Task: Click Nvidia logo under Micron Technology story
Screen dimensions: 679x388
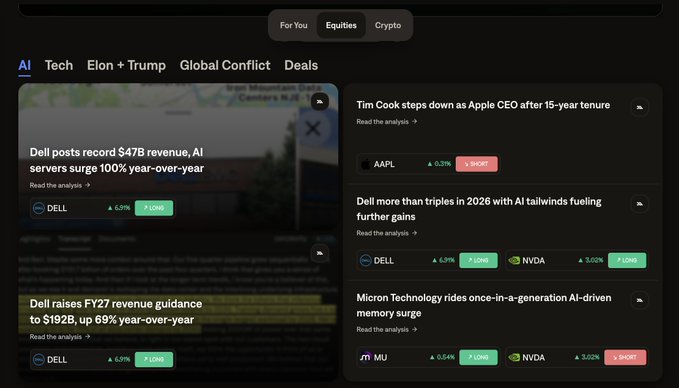Action: coord(514,357)
